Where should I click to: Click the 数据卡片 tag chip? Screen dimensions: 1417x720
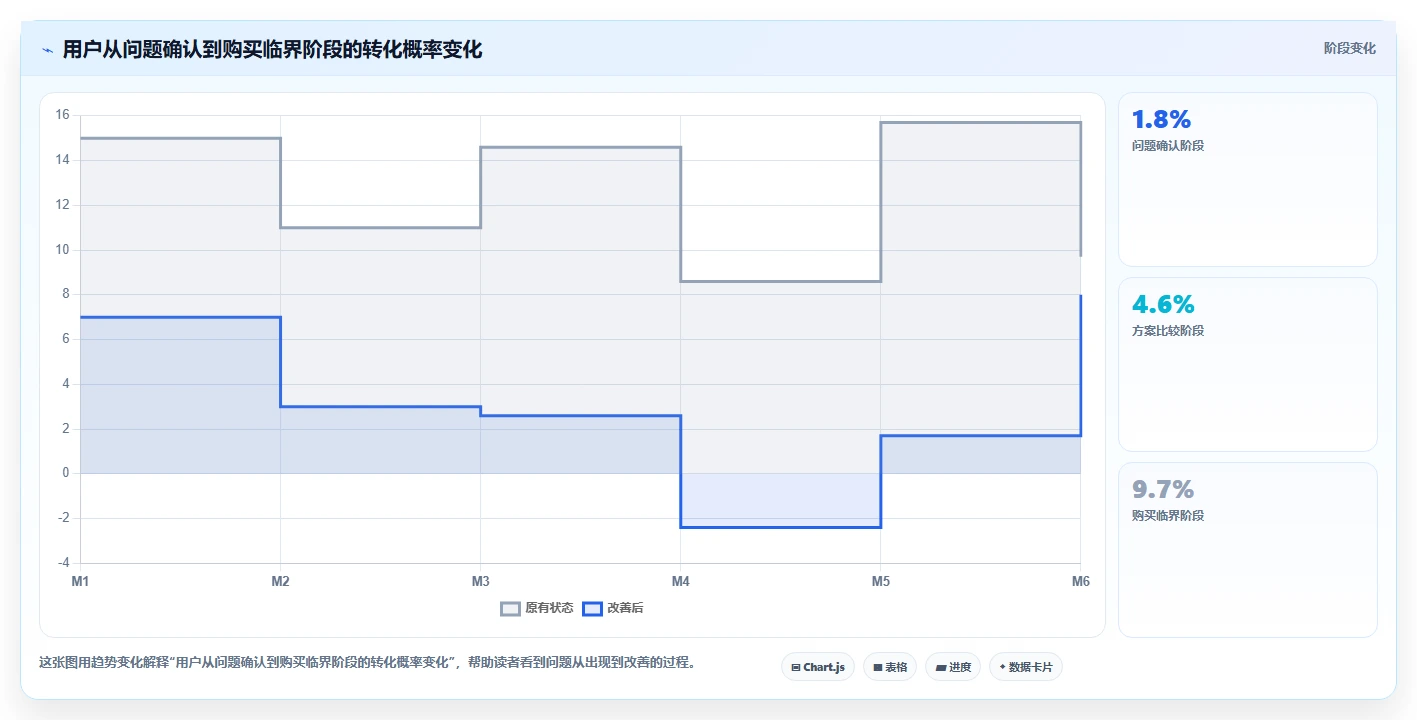click(1025, 667)
